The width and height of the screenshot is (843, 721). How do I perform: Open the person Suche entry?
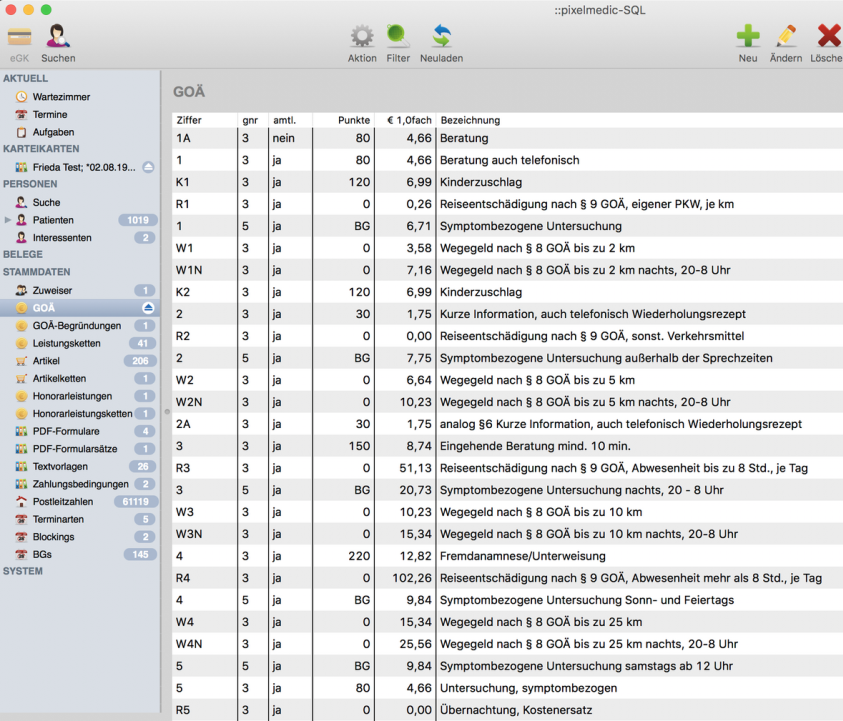click(x=46, y=203)
